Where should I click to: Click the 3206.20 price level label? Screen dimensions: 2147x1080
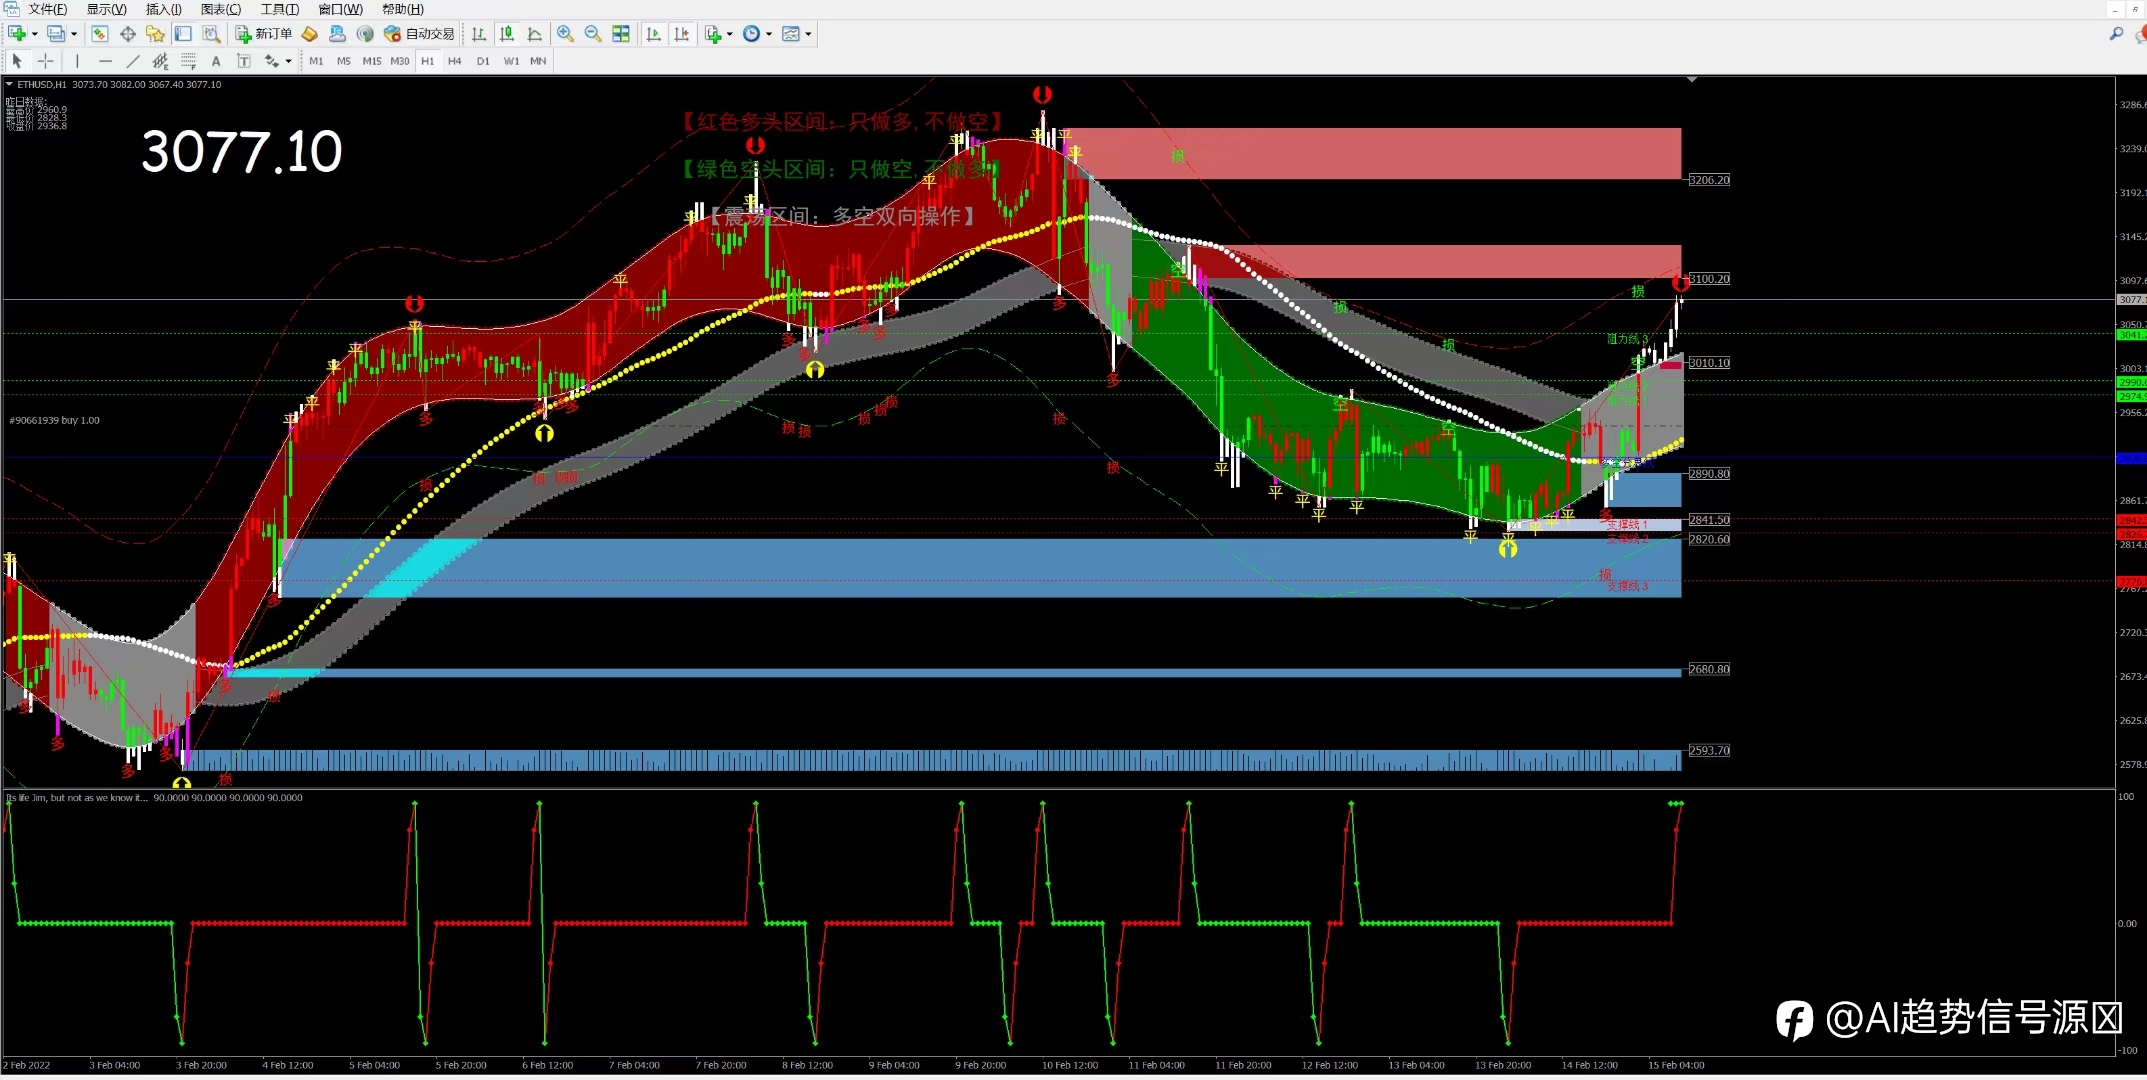point(1709,180)
